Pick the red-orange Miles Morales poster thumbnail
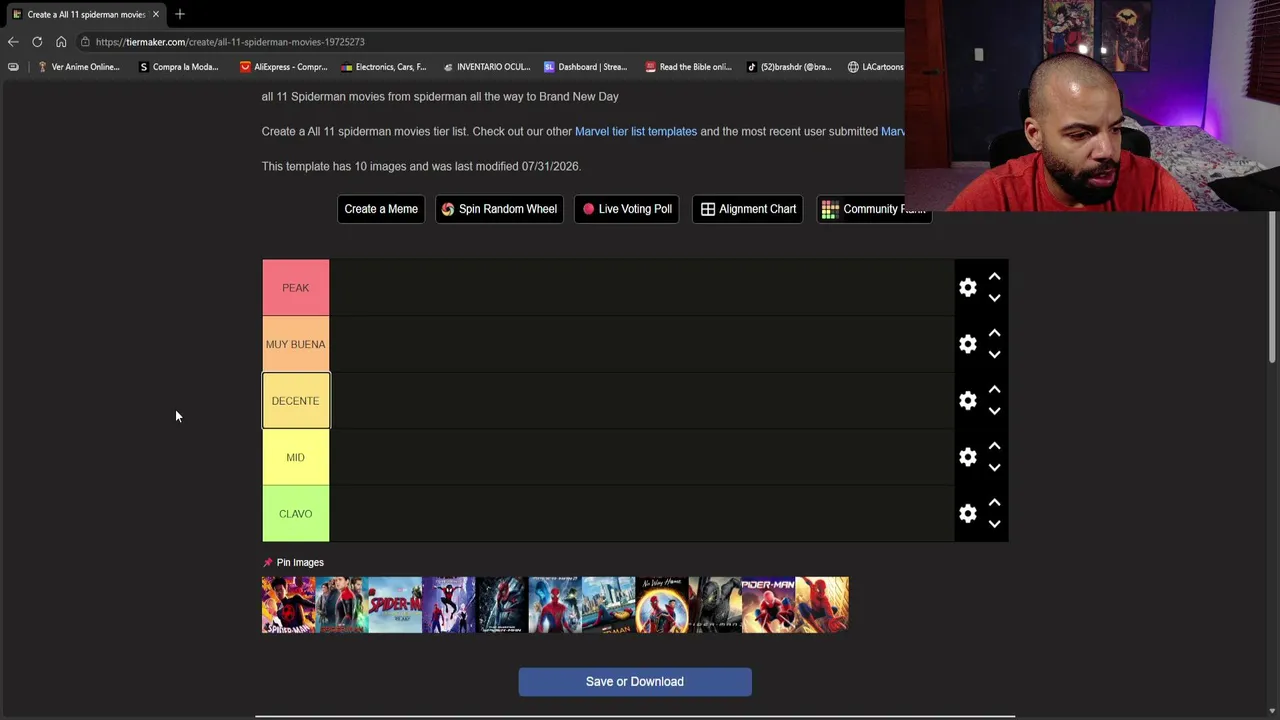1280x720 pixels. (x=288, y=605)
